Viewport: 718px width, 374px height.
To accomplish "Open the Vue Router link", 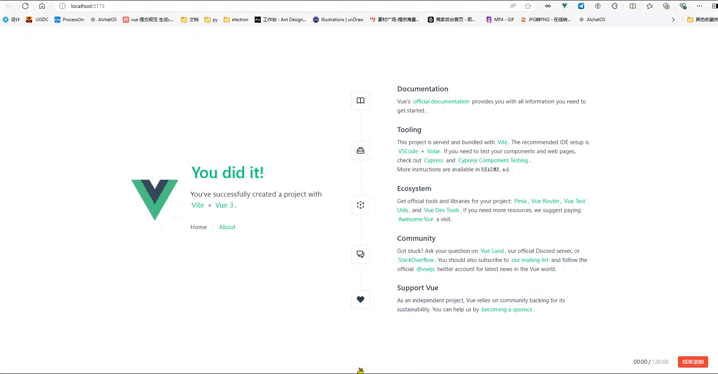I will click(x=545, y=201).
